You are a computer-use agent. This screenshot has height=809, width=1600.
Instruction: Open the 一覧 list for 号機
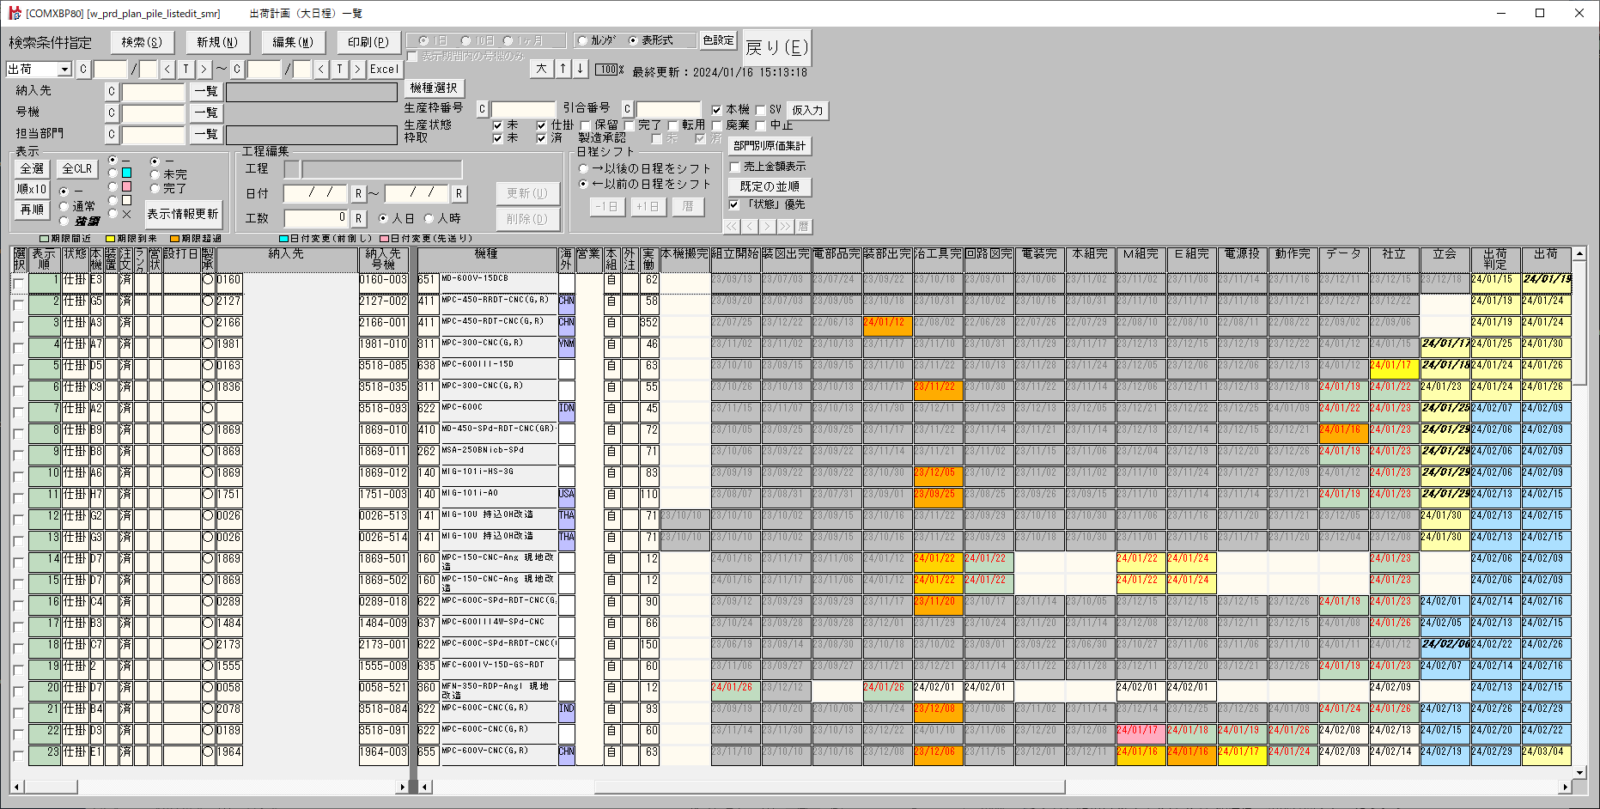click(206, 113)
